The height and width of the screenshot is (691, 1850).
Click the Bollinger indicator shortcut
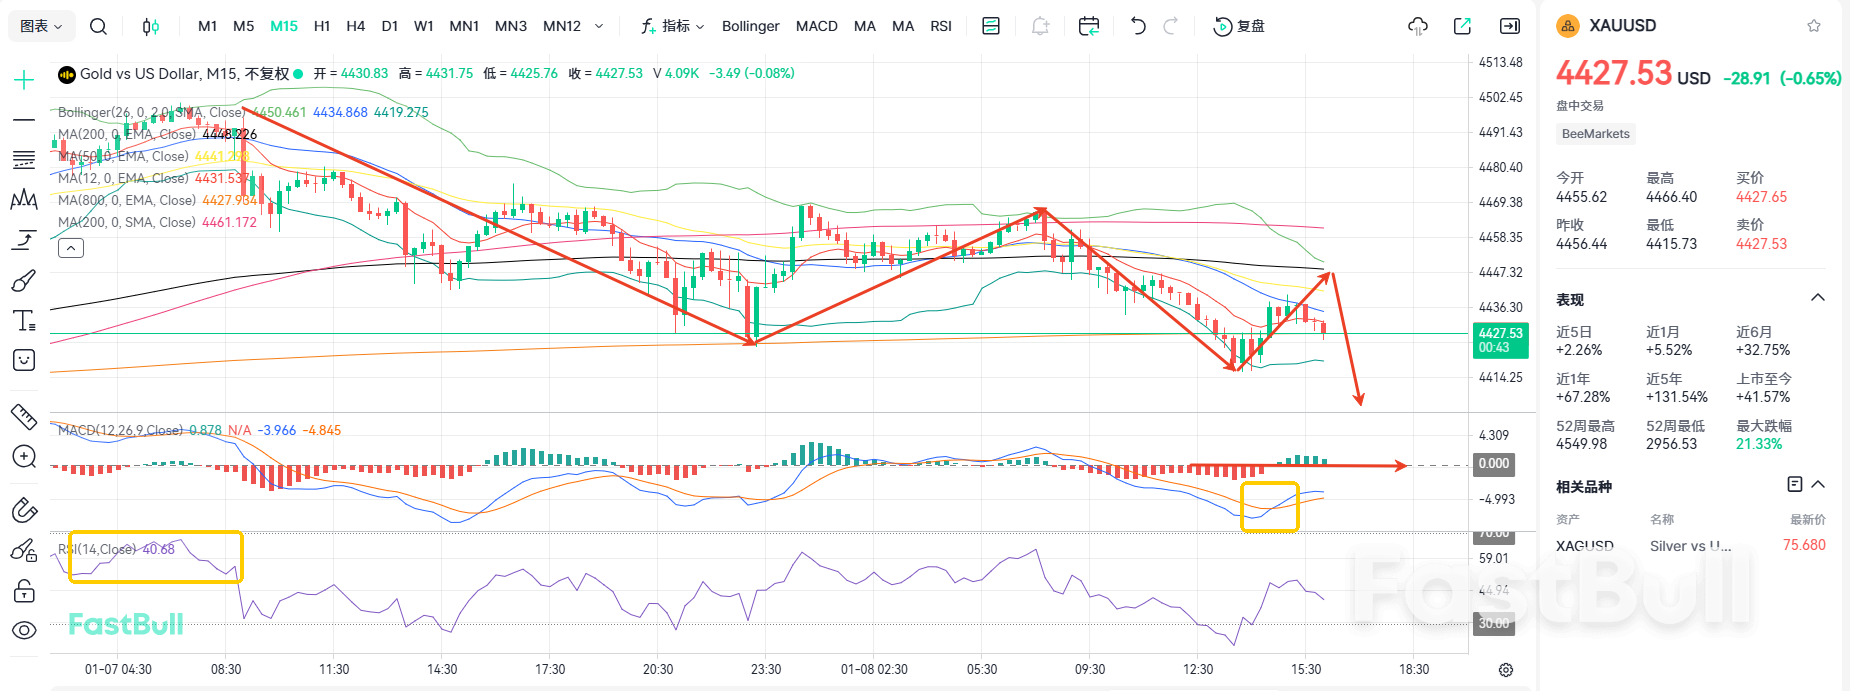click(x=750, y=26)
